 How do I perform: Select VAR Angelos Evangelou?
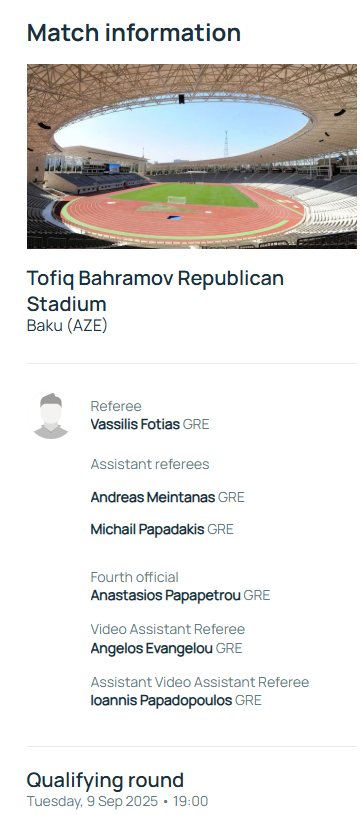point(151,649)
